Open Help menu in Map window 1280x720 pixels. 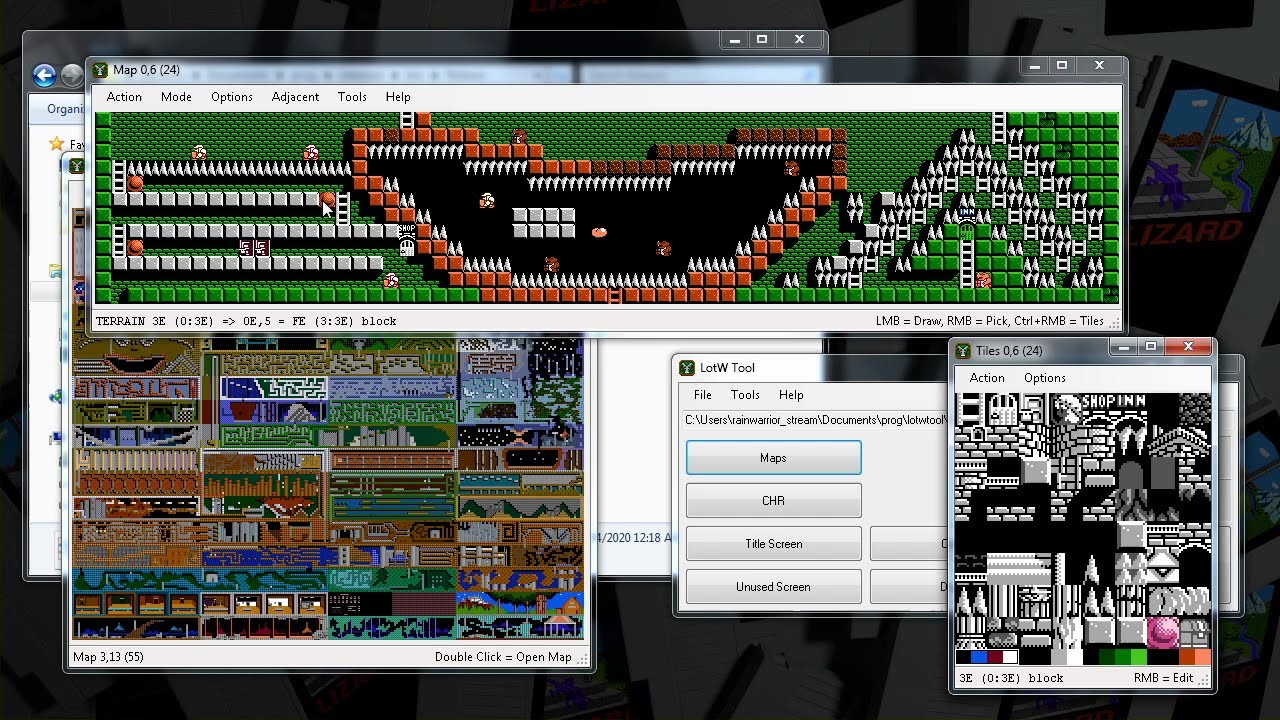point(398,97)
